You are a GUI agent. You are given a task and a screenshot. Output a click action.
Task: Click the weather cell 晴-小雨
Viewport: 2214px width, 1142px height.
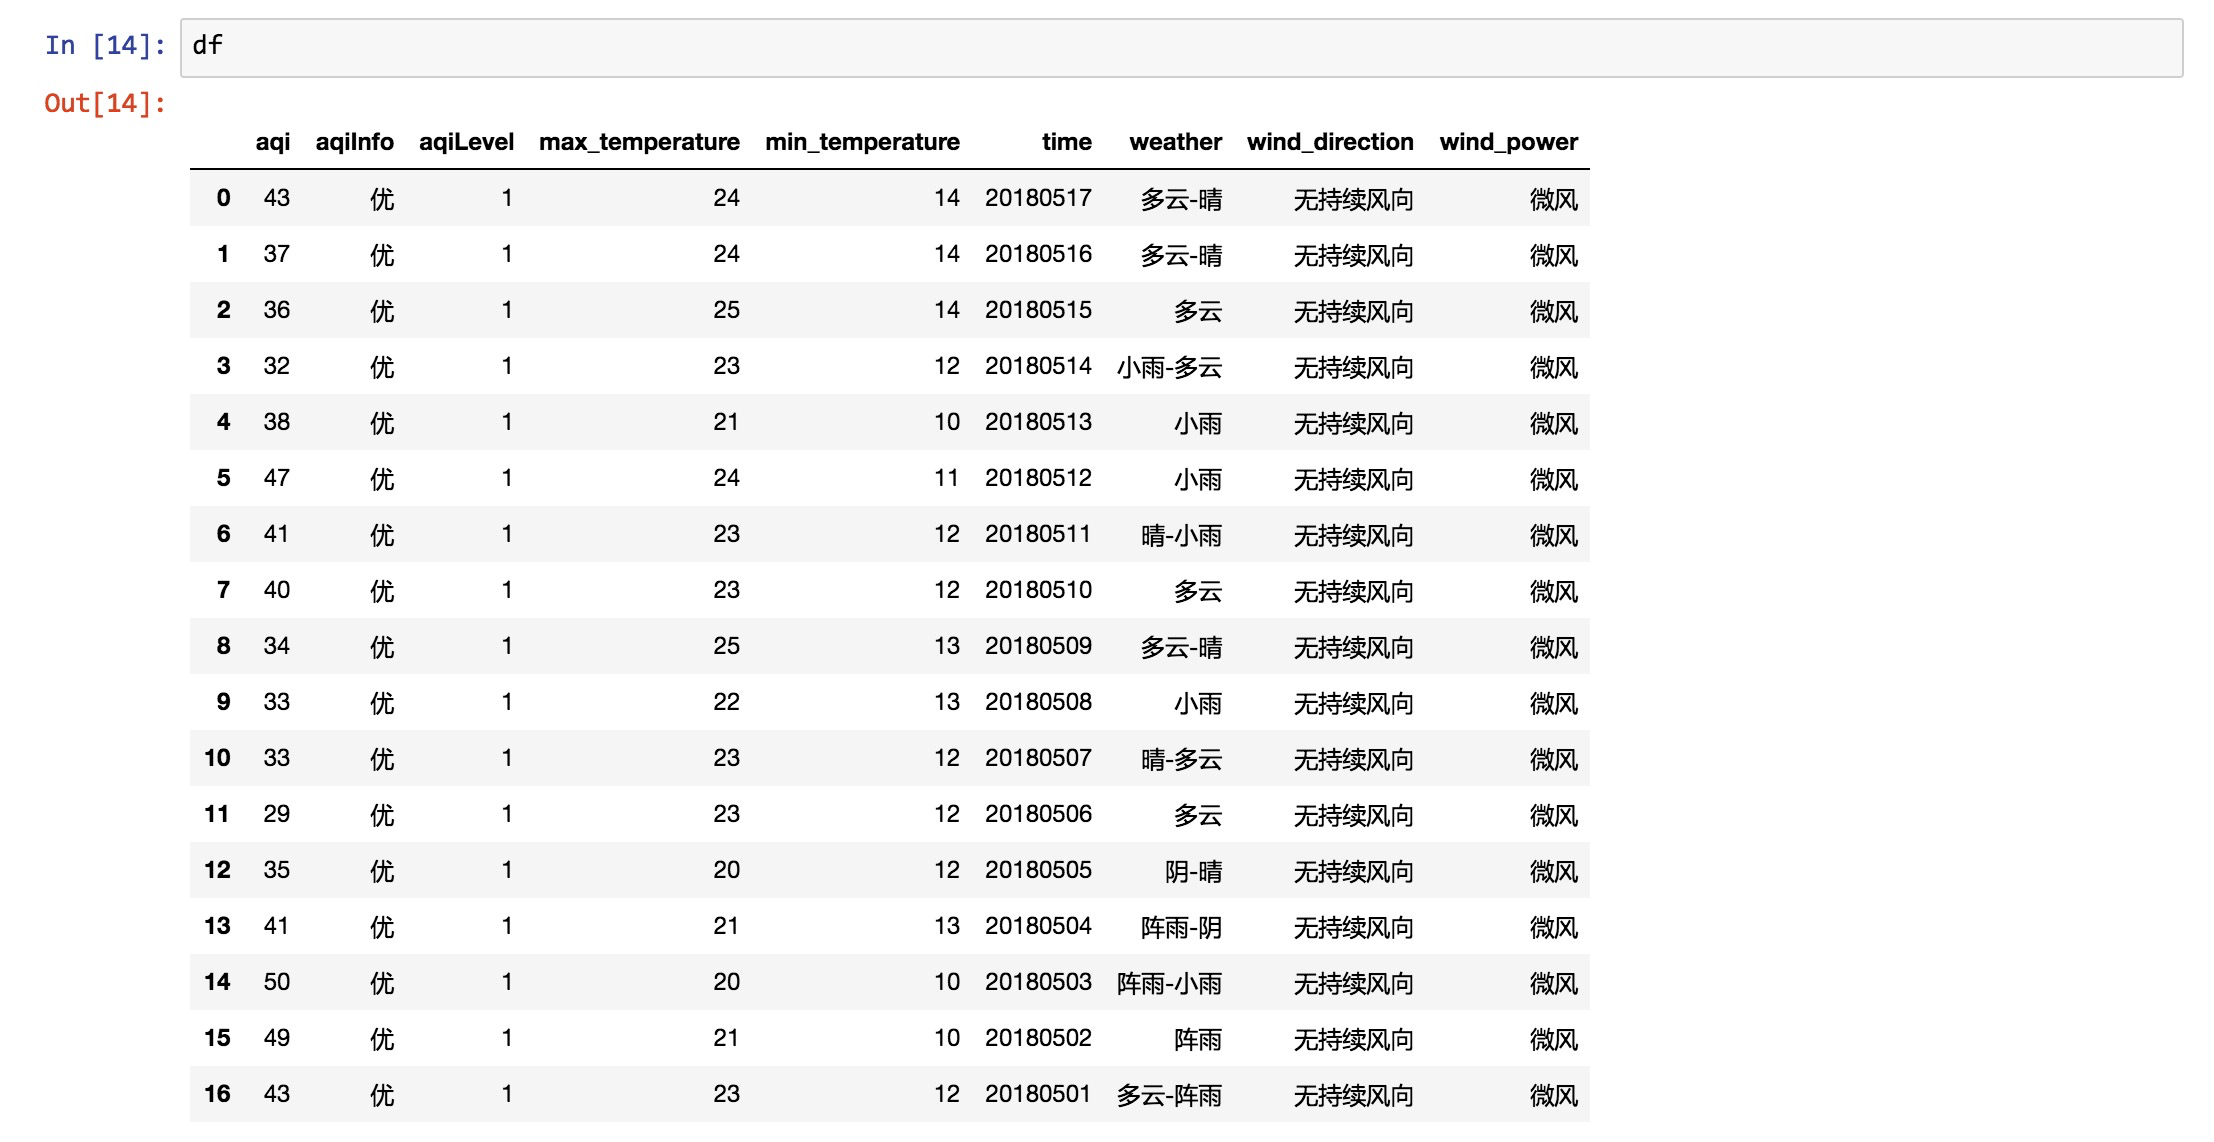[1181, 535]
